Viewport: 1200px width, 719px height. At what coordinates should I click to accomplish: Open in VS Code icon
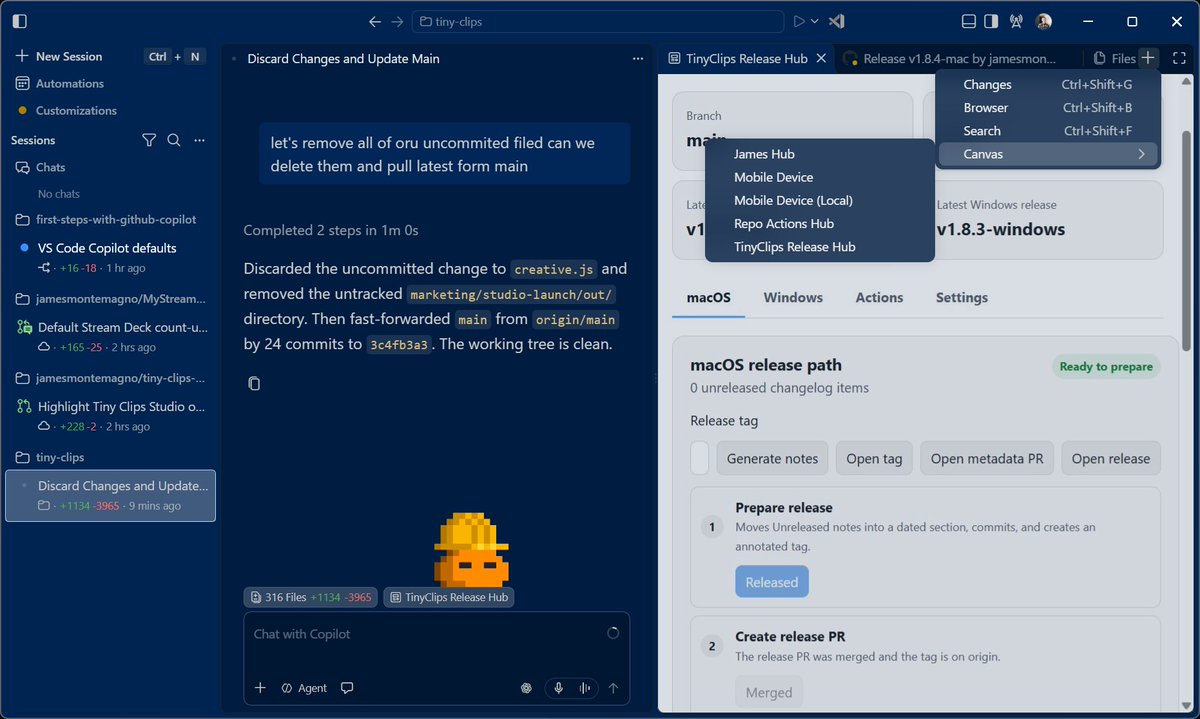pos(838,21)
